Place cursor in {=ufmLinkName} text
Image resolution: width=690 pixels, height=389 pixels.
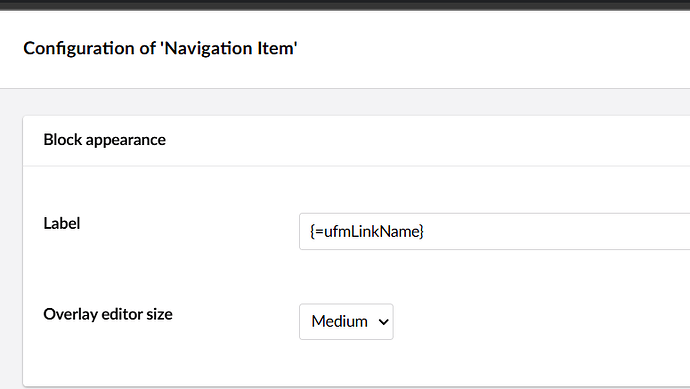(x=367, y=231)
